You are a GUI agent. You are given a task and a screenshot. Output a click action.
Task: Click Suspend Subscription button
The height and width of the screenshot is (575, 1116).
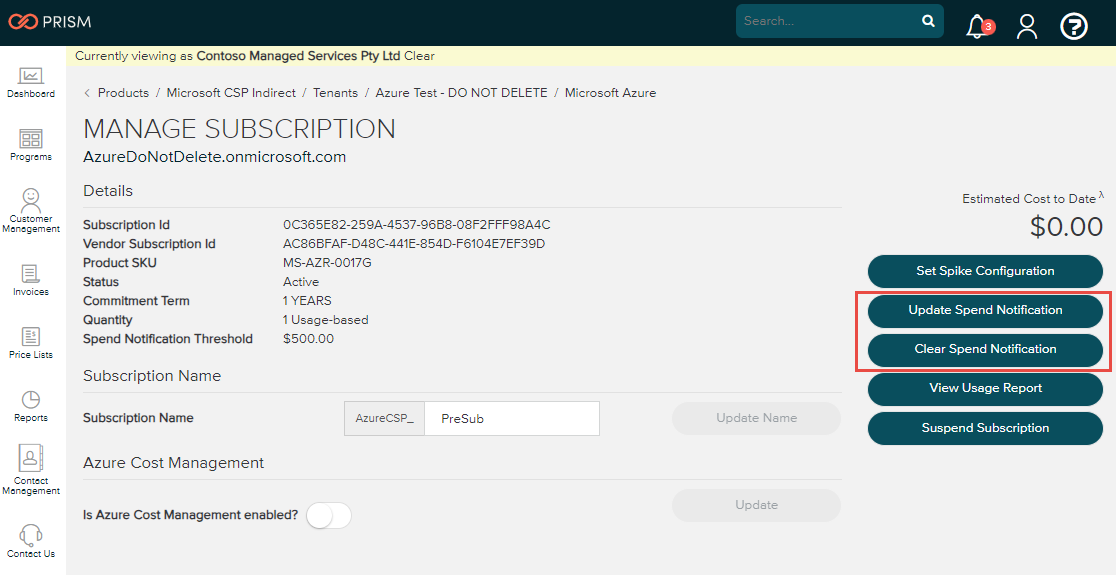click(x=985, y=428)
